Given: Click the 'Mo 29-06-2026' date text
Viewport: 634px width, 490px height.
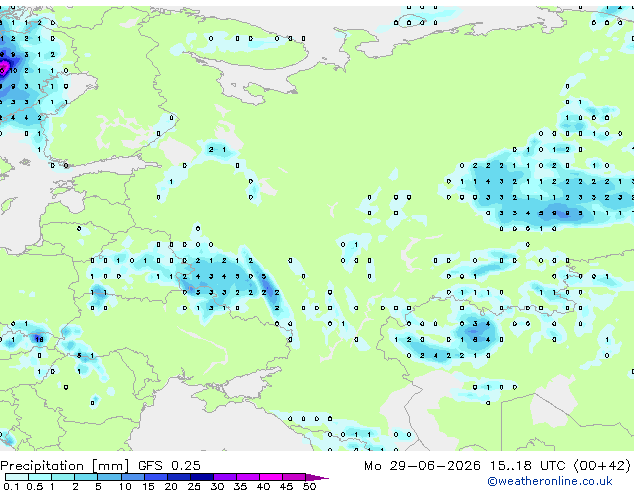Looking at the screenshot, I should [x=422, y=466].
